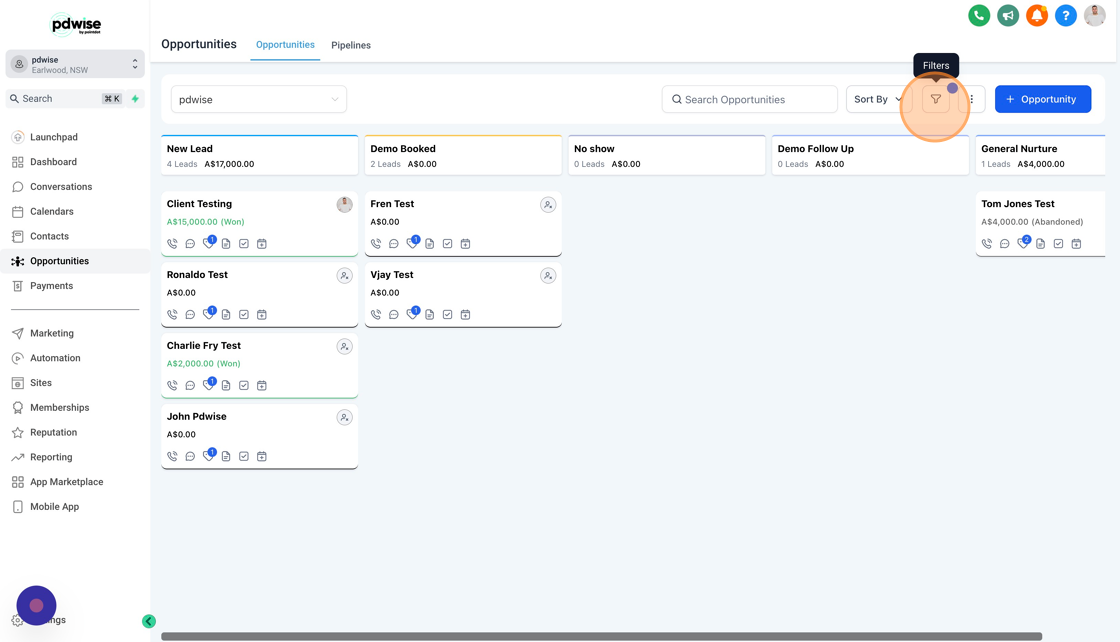
Task: Click conversation icon on Charlie Fry Test card
Action: point(190,385)
